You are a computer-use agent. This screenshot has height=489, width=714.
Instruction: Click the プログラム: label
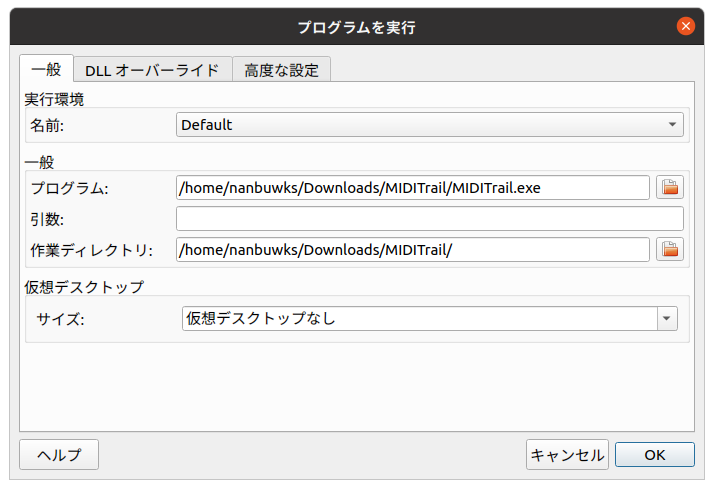pyautogui.click(x=70, y=188)
